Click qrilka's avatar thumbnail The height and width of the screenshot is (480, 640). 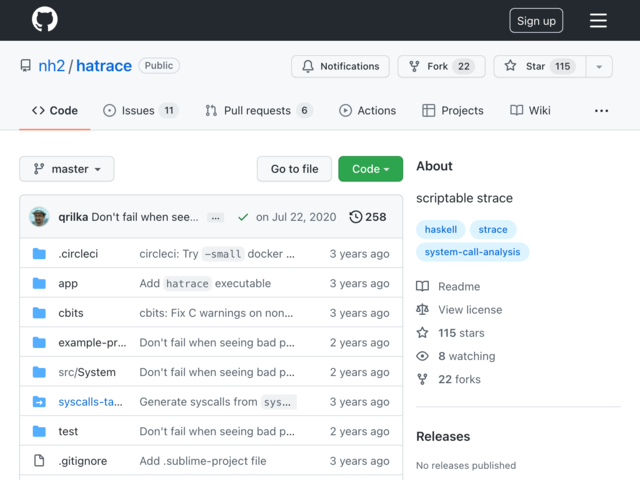tap(39, 217)
